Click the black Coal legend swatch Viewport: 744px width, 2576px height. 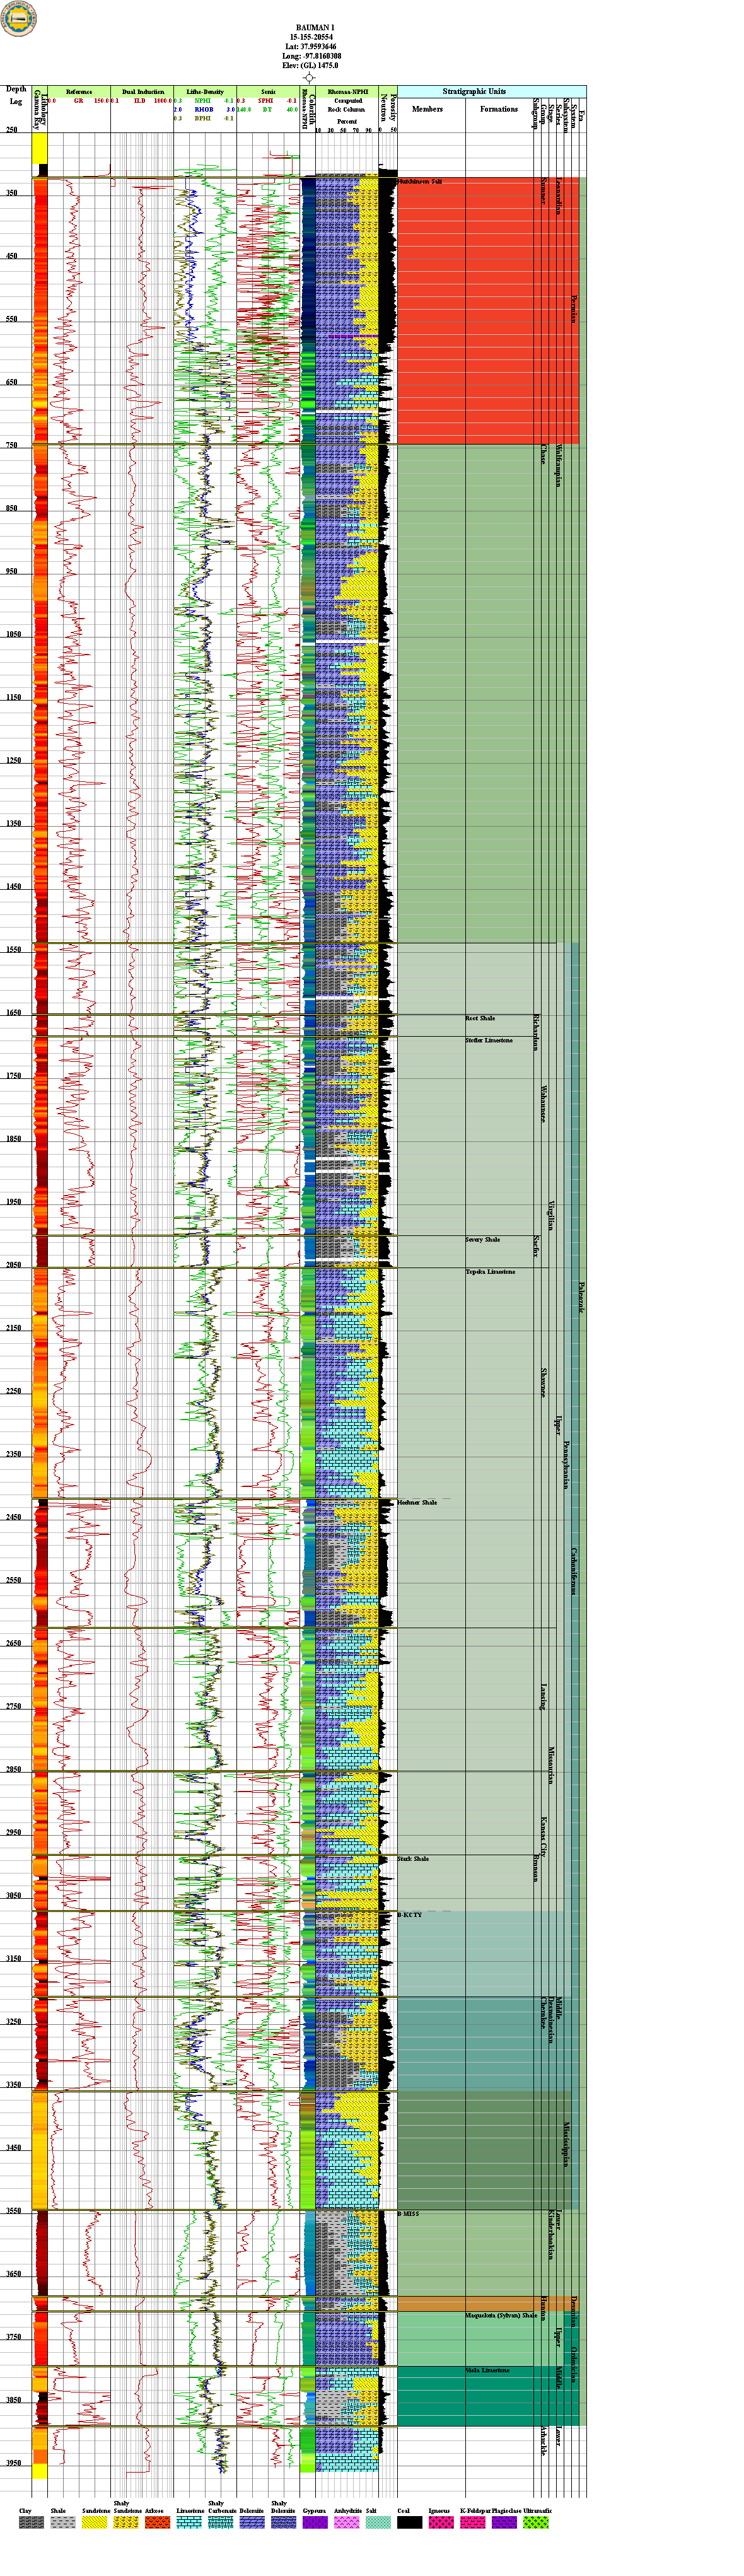click(x=409, y=2522)
